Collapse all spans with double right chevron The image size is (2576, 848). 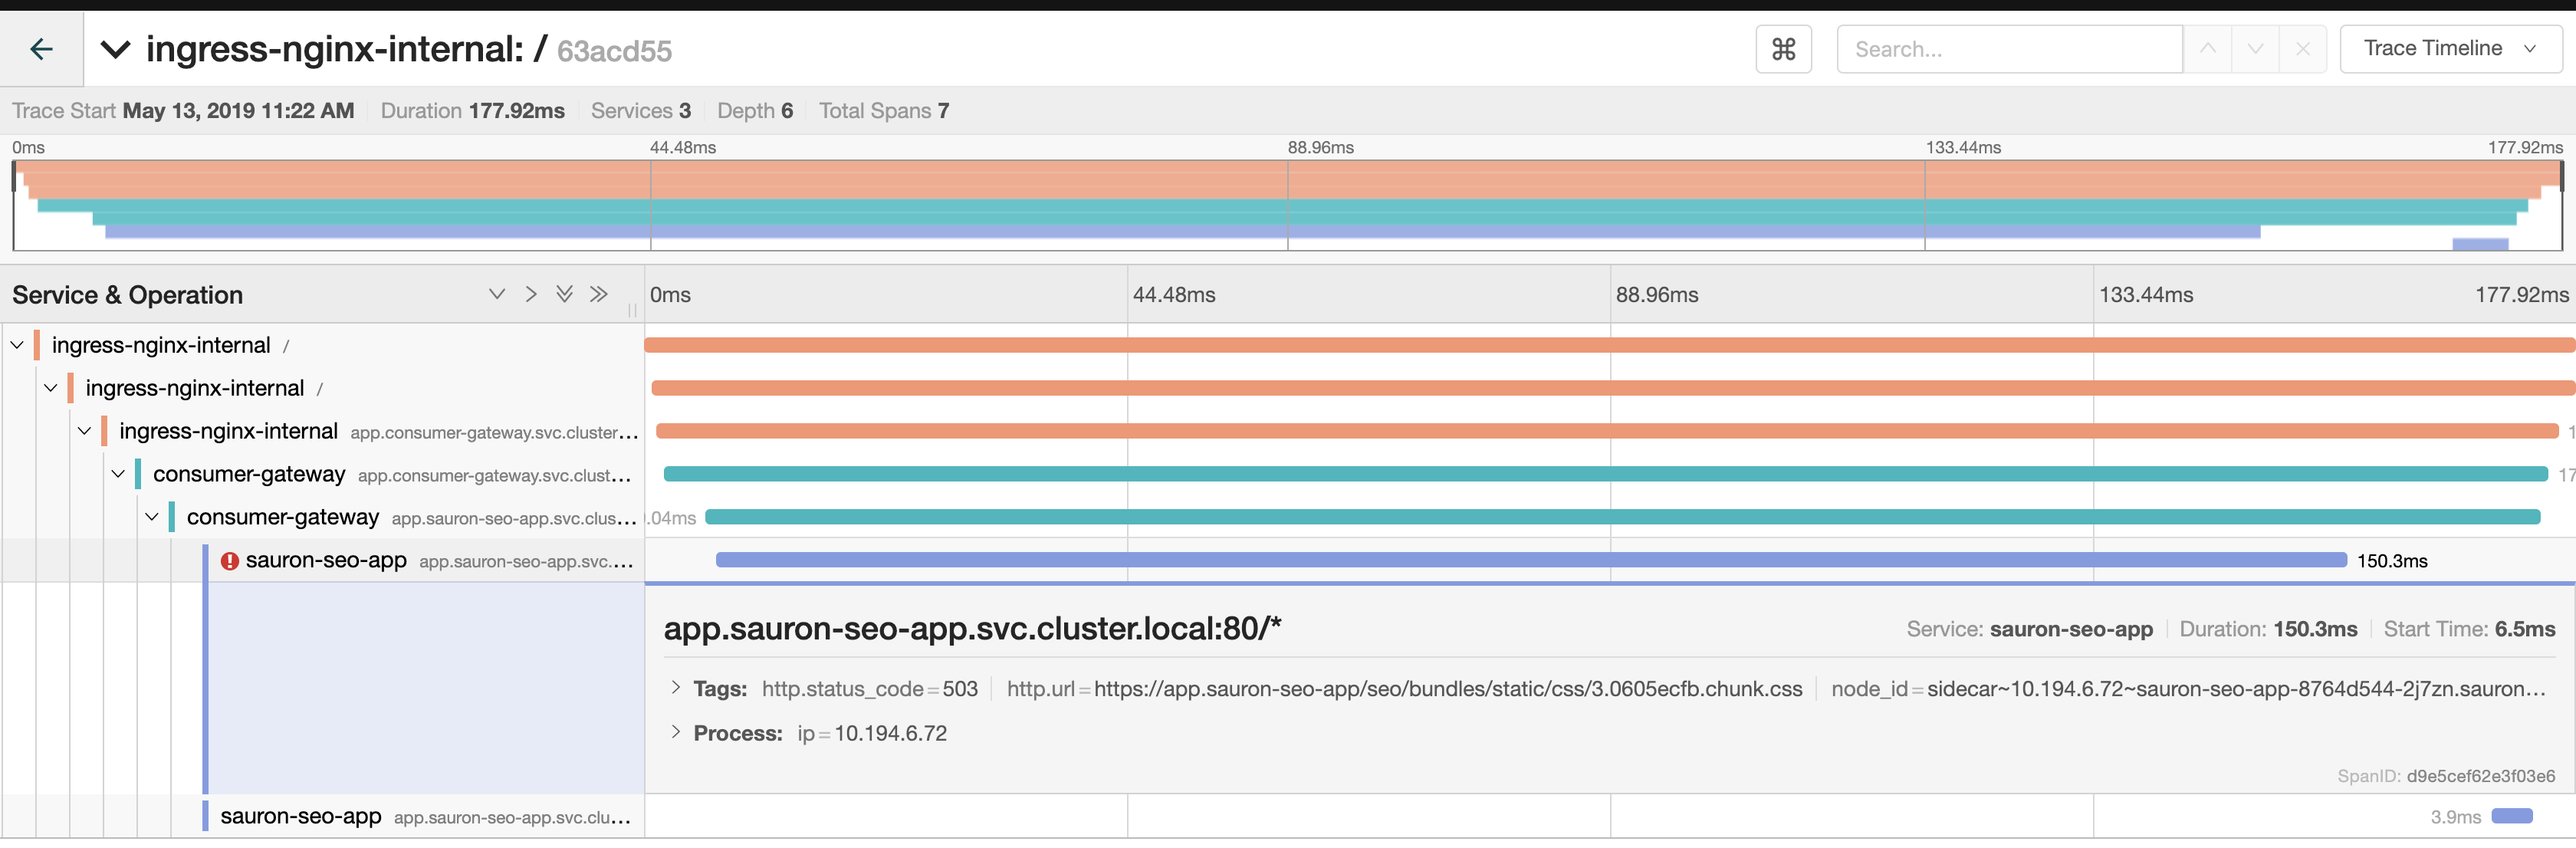(598, 294)
